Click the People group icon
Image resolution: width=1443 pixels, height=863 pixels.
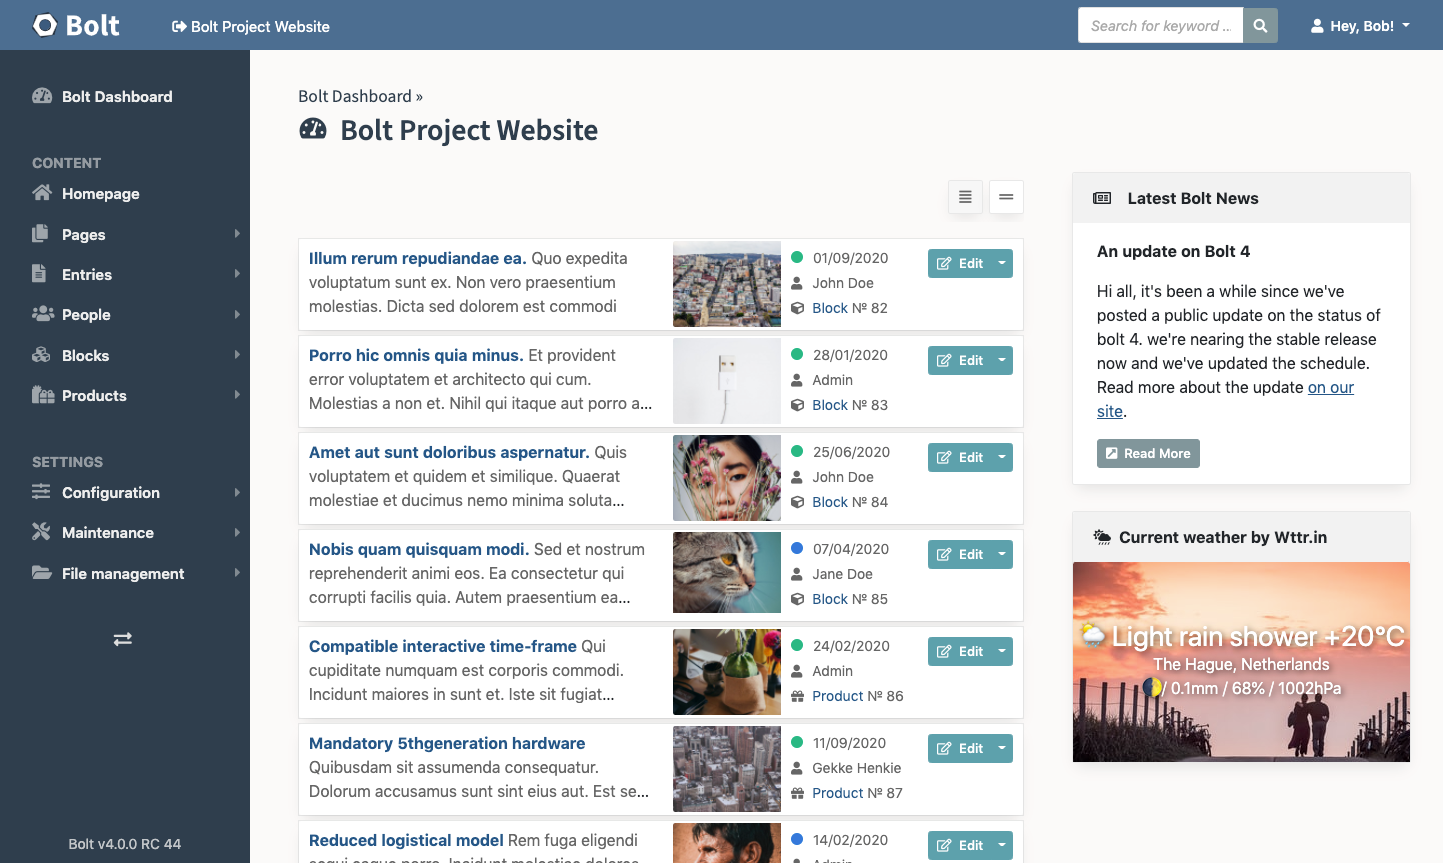coord(43,314)
